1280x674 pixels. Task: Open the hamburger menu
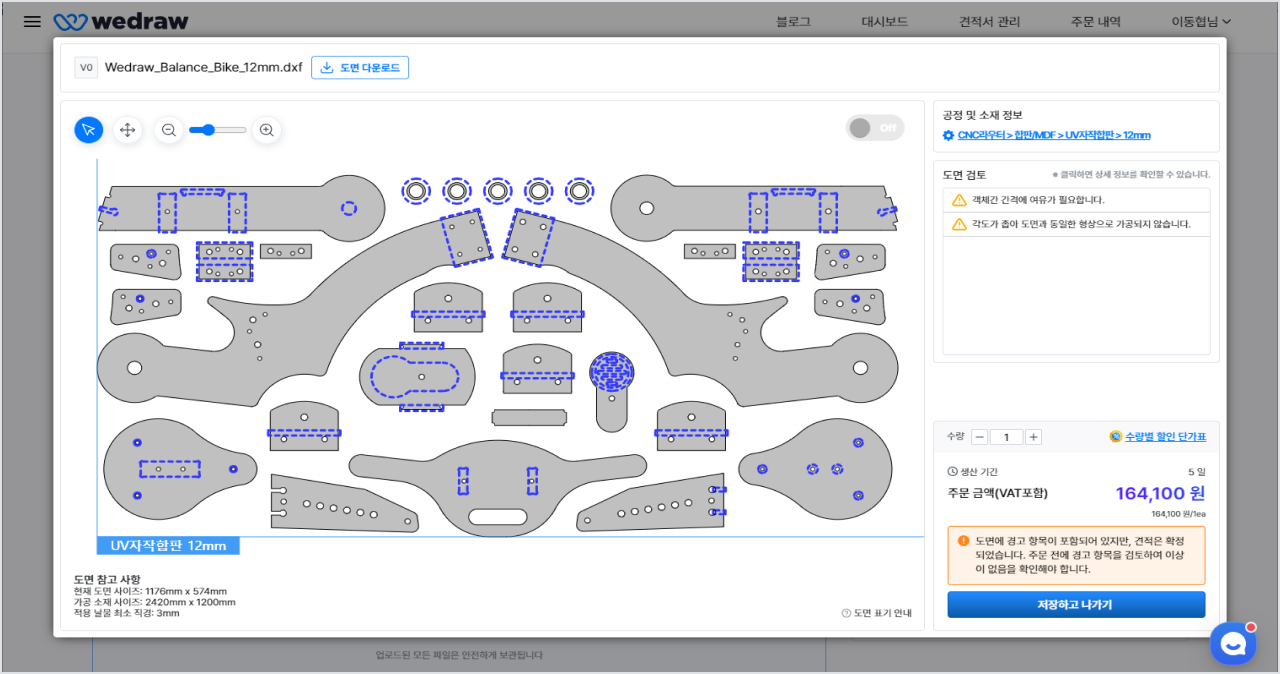pos(32,21)
